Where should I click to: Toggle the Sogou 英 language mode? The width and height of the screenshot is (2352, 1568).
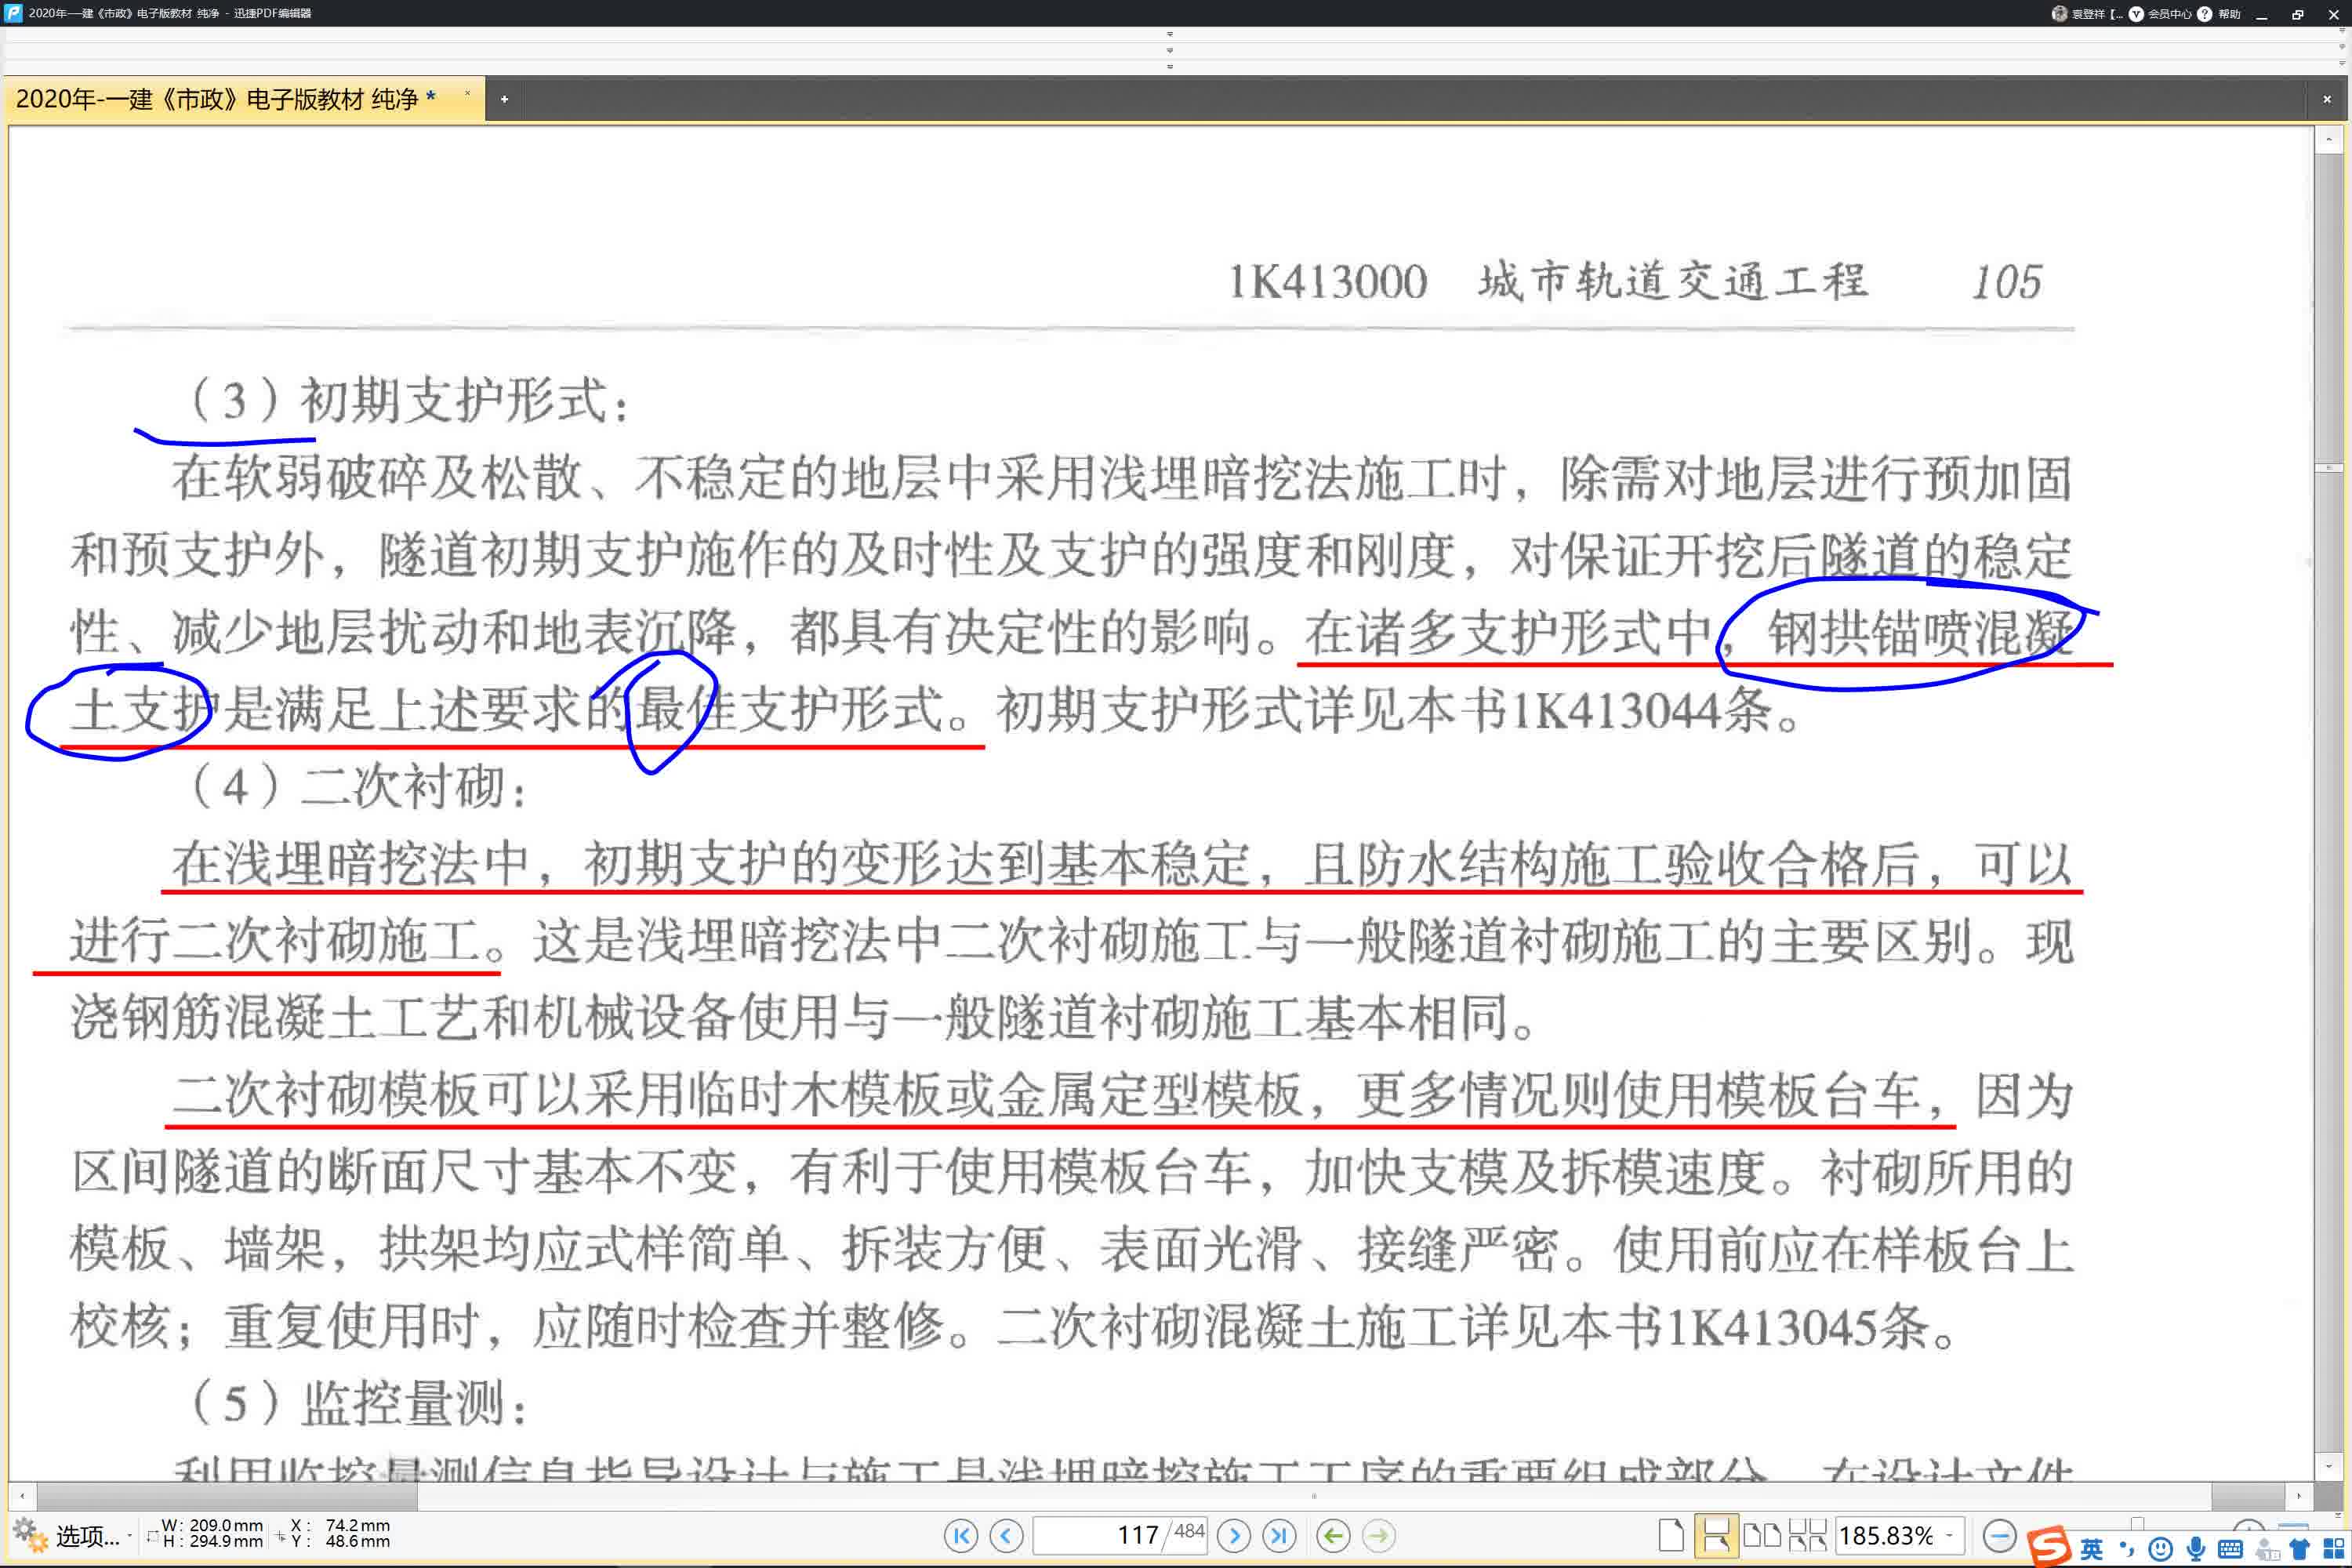pos(2091,1549)
